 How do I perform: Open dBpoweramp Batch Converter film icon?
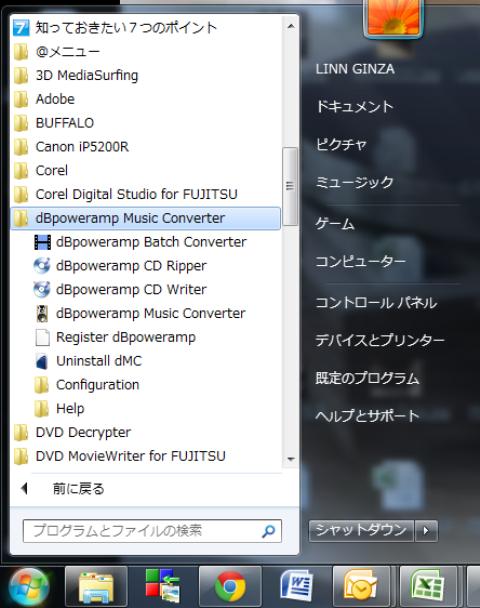click(42, 242)
